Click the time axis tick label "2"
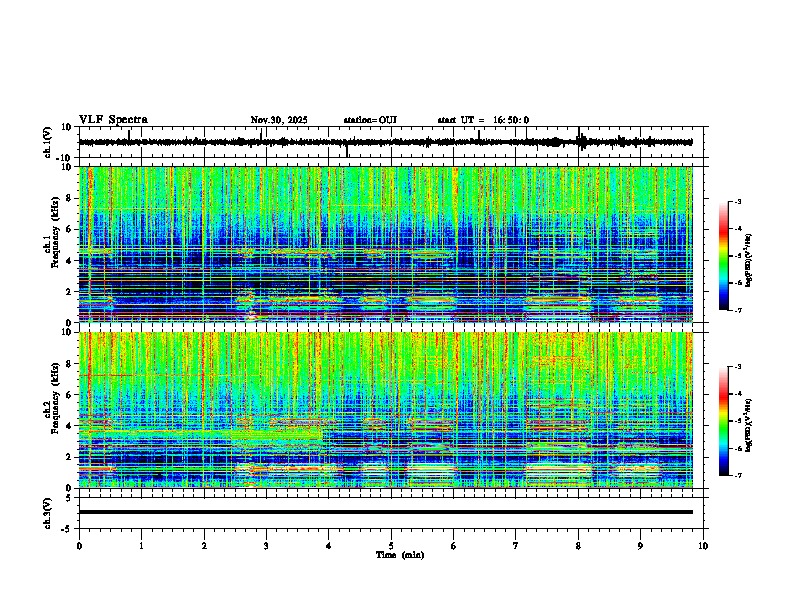The image size is (792, 612). point(204,546)
